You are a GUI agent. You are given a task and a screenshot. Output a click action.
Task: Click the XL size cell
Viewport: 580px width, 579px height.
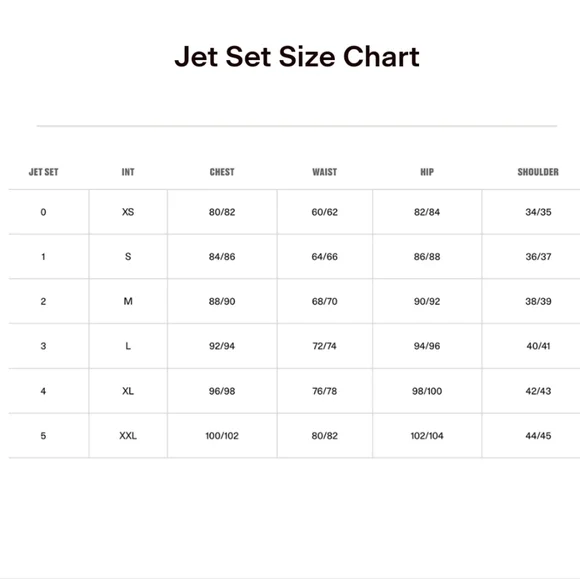tap(128, 391)
